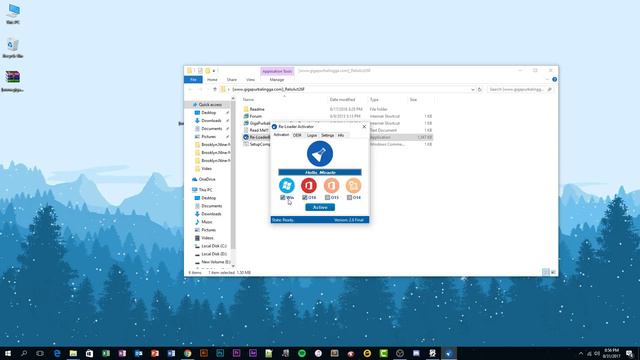The height and width of the screenshot is (360, 640).
Task: Open the Settings tab in Re-Loader
Action: click(327, 135)
